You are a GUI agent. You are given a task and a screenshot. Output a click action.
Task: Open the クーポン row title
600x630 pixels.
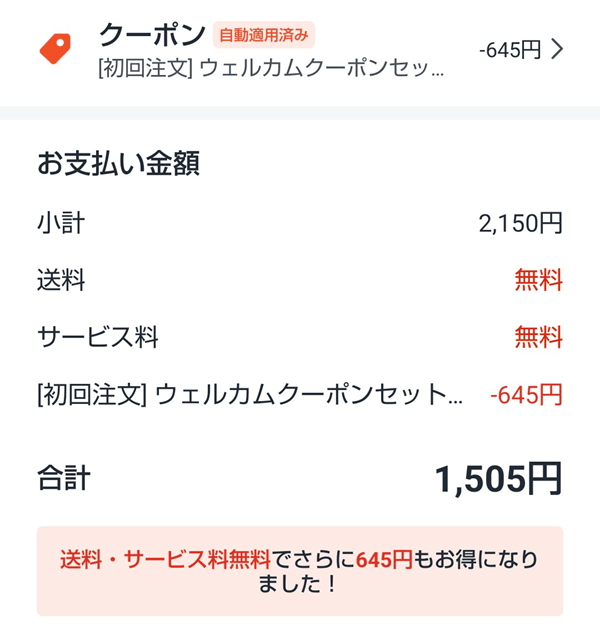point(152,35)
